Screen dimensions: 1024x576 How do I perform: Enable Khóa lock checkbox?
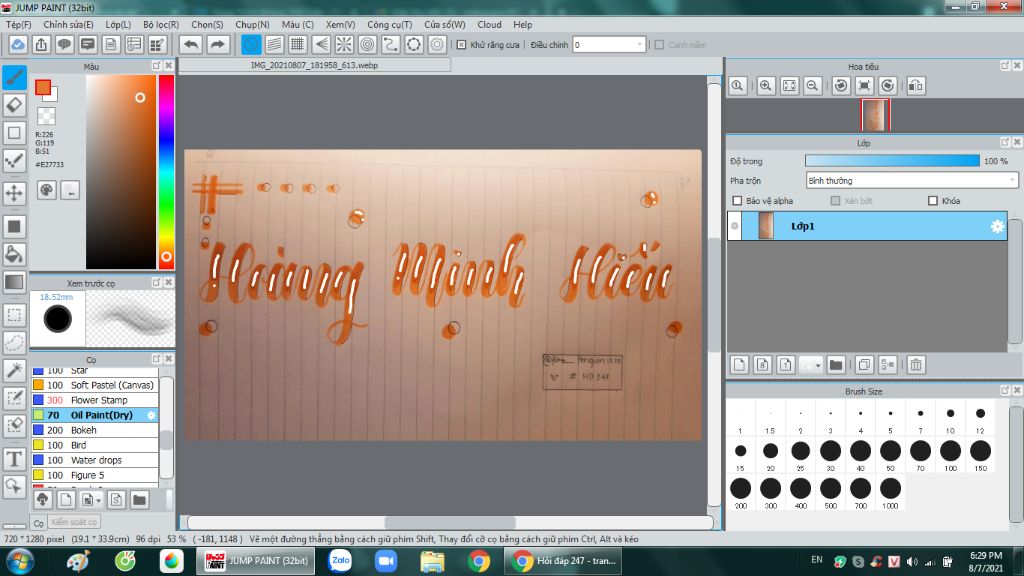pyautogui.click(x=933, y=200)
